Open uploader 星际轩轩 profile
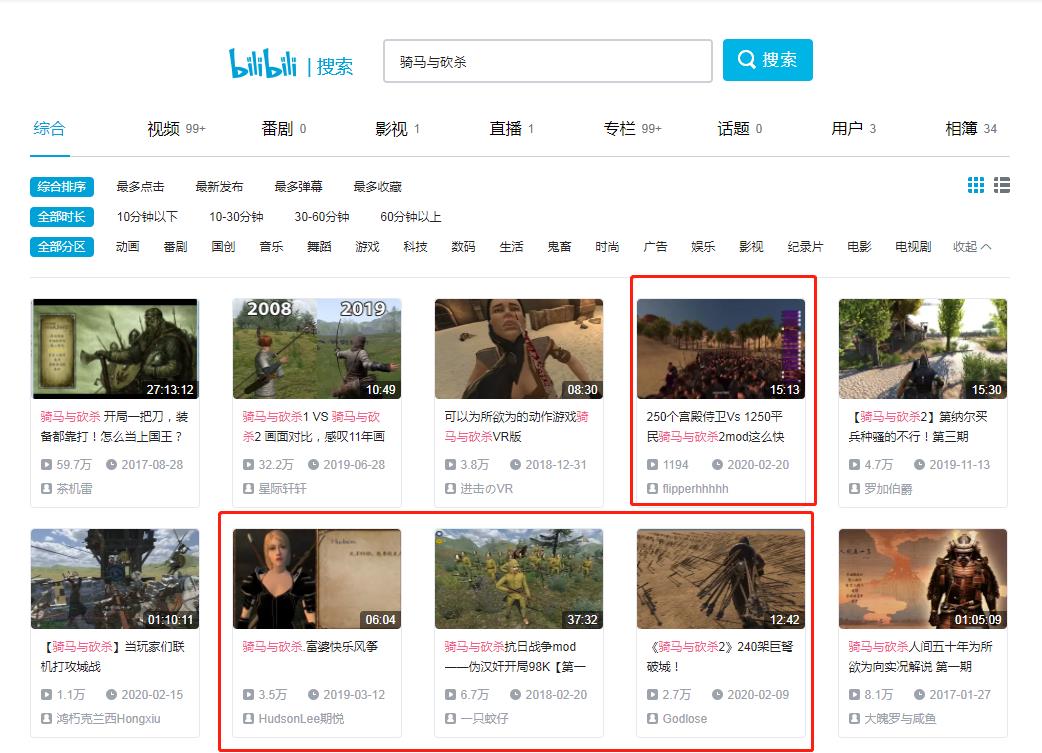1042x753 pixels. [282, 488]
